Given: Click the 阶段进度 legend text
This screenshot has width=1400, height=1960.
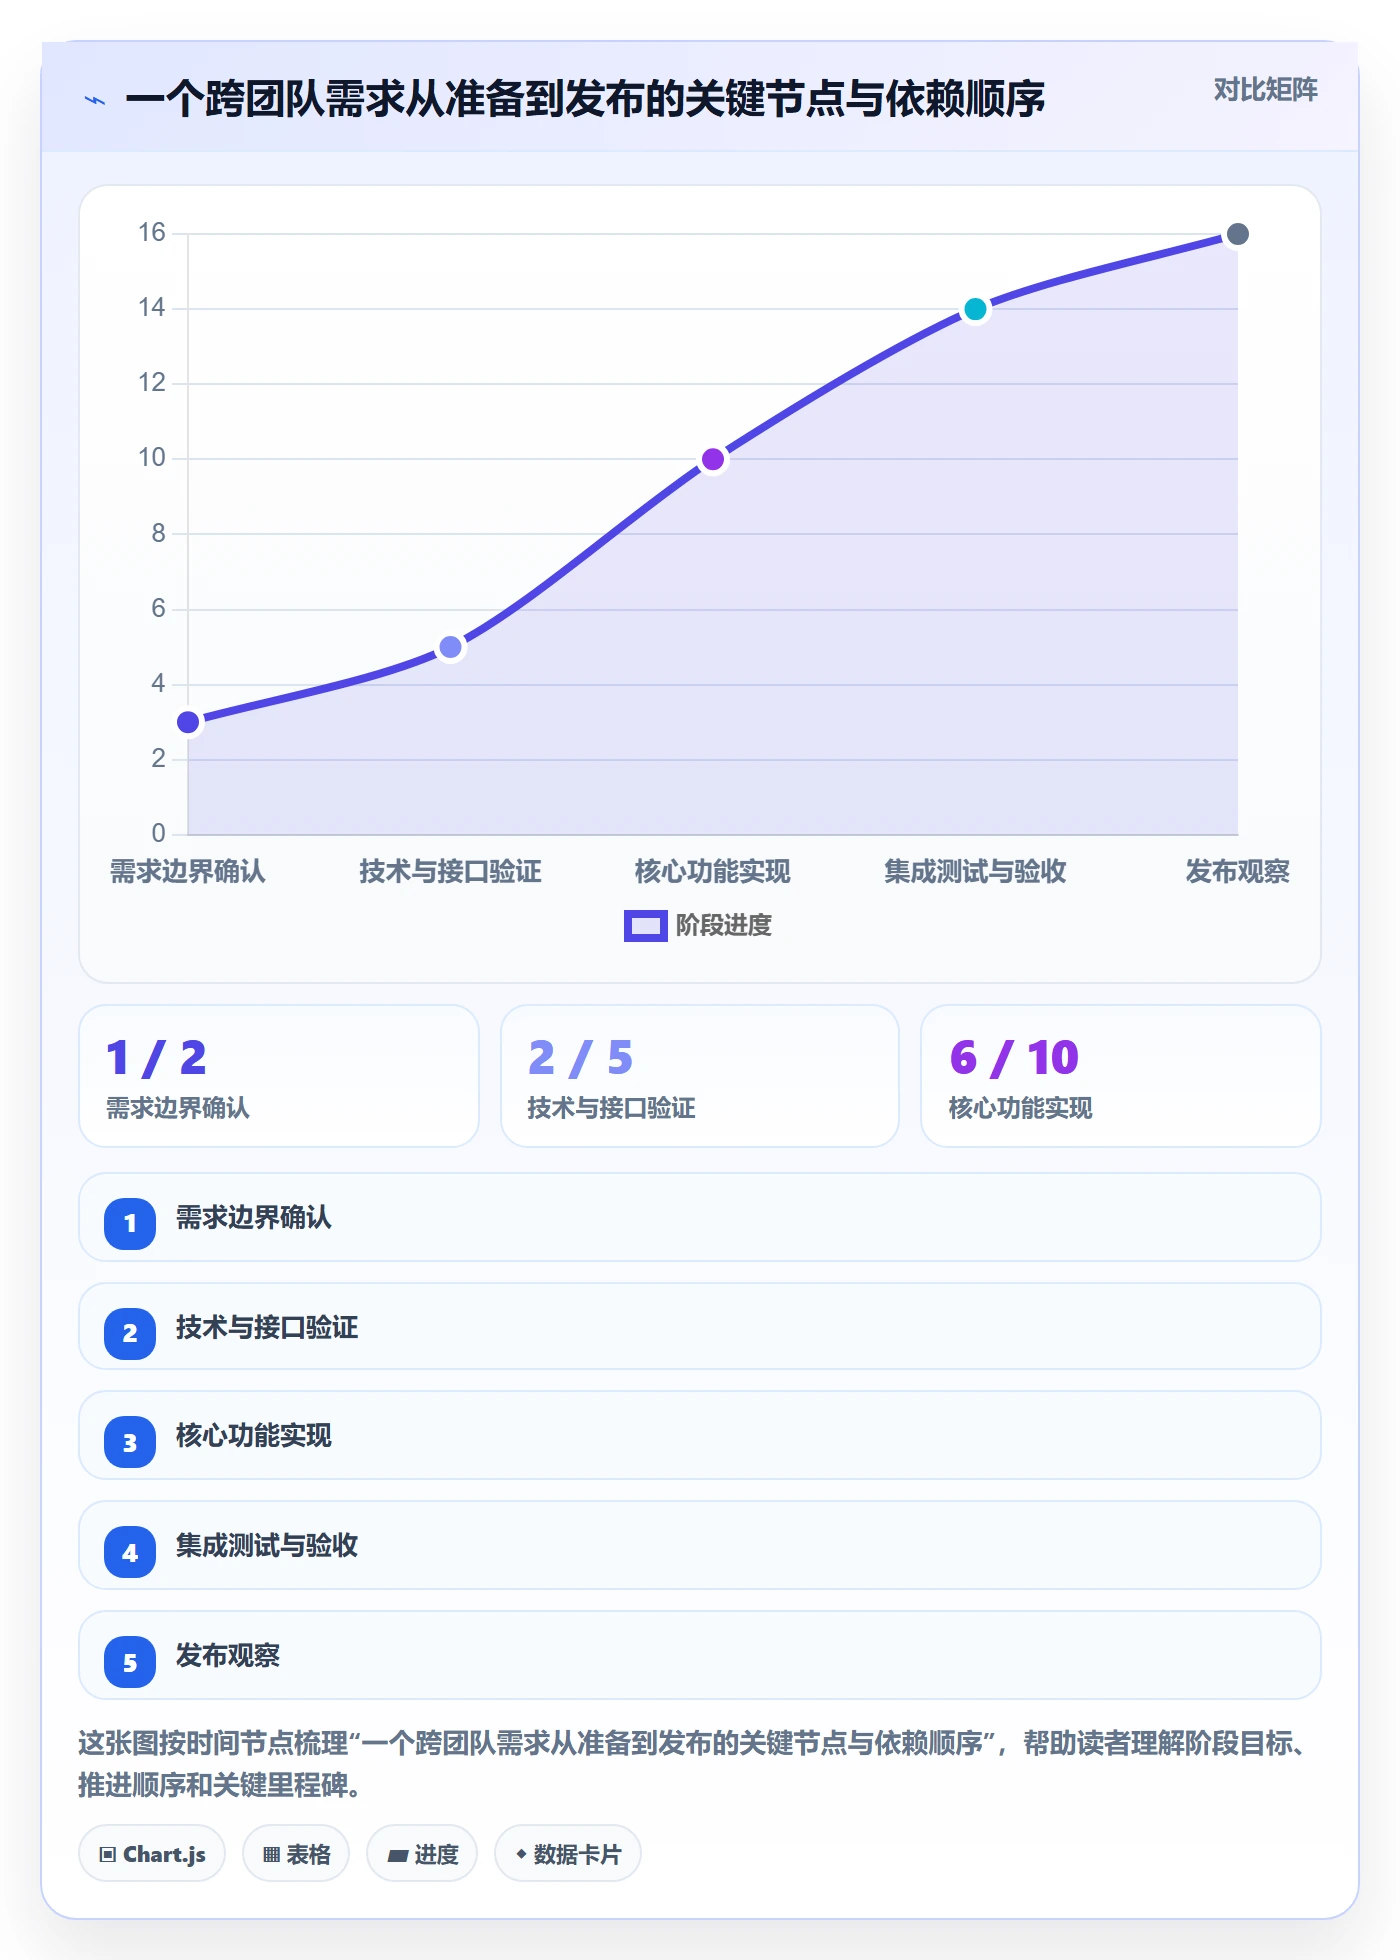Looking at the screenshot, I should coord(724,926).
